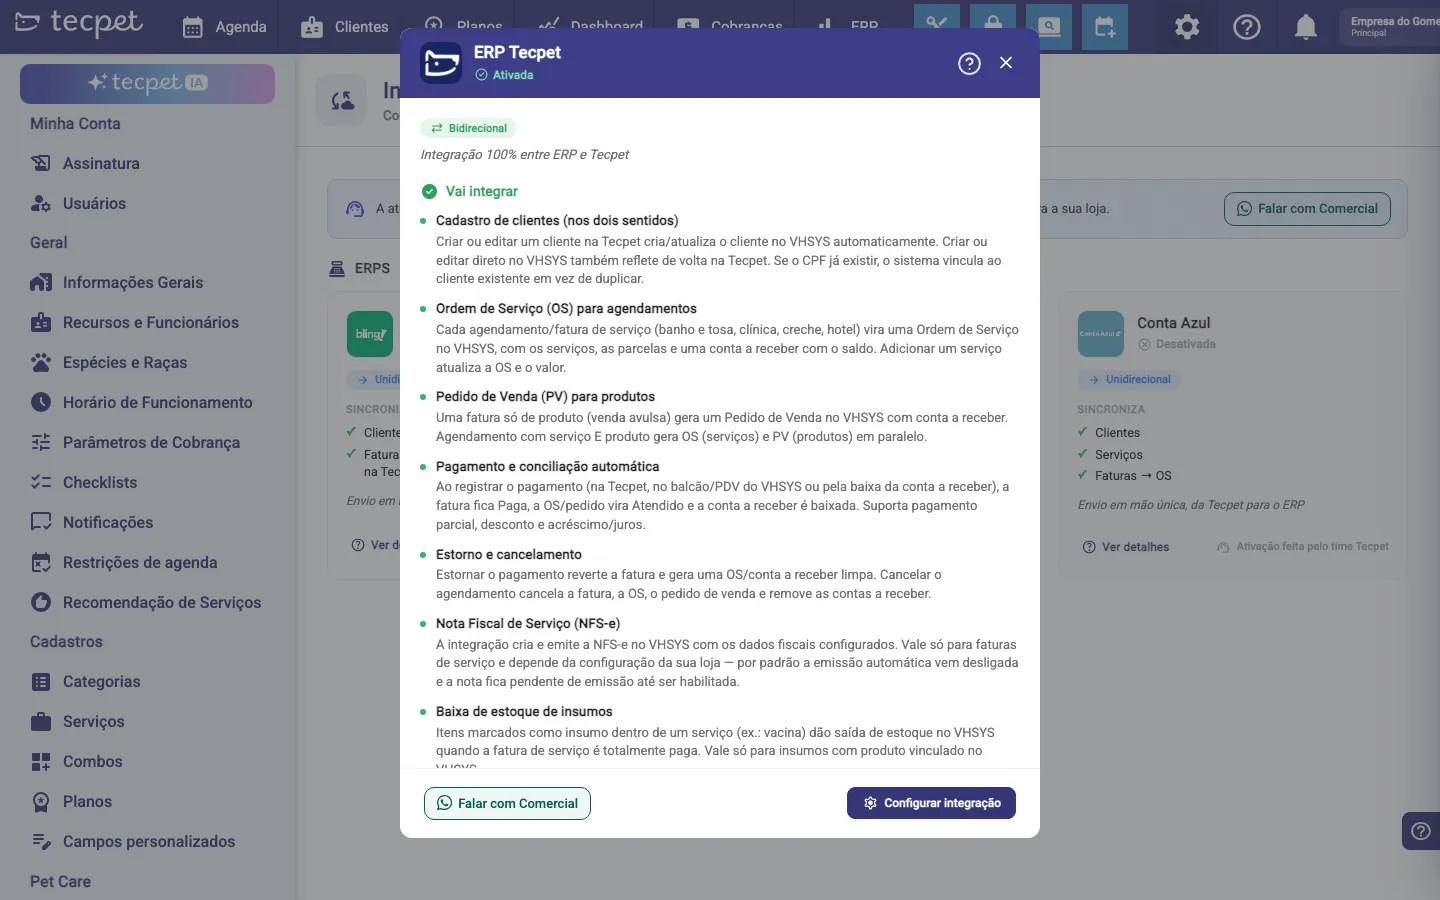Open Usuários in the sidebar
Viewport: 1440px width, 900px height.
(x=94, y=203)
